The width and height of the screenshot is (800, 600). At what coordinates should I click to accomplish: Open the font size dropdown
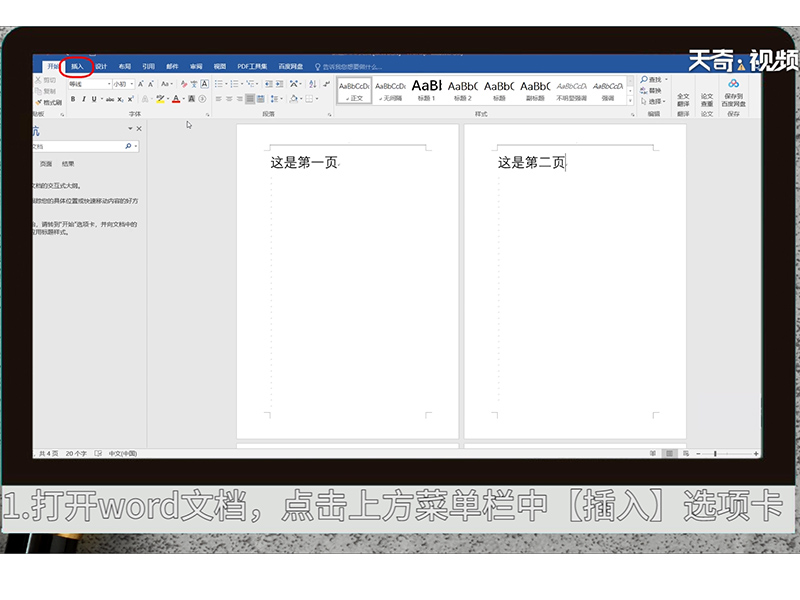(x=131, y=84)
